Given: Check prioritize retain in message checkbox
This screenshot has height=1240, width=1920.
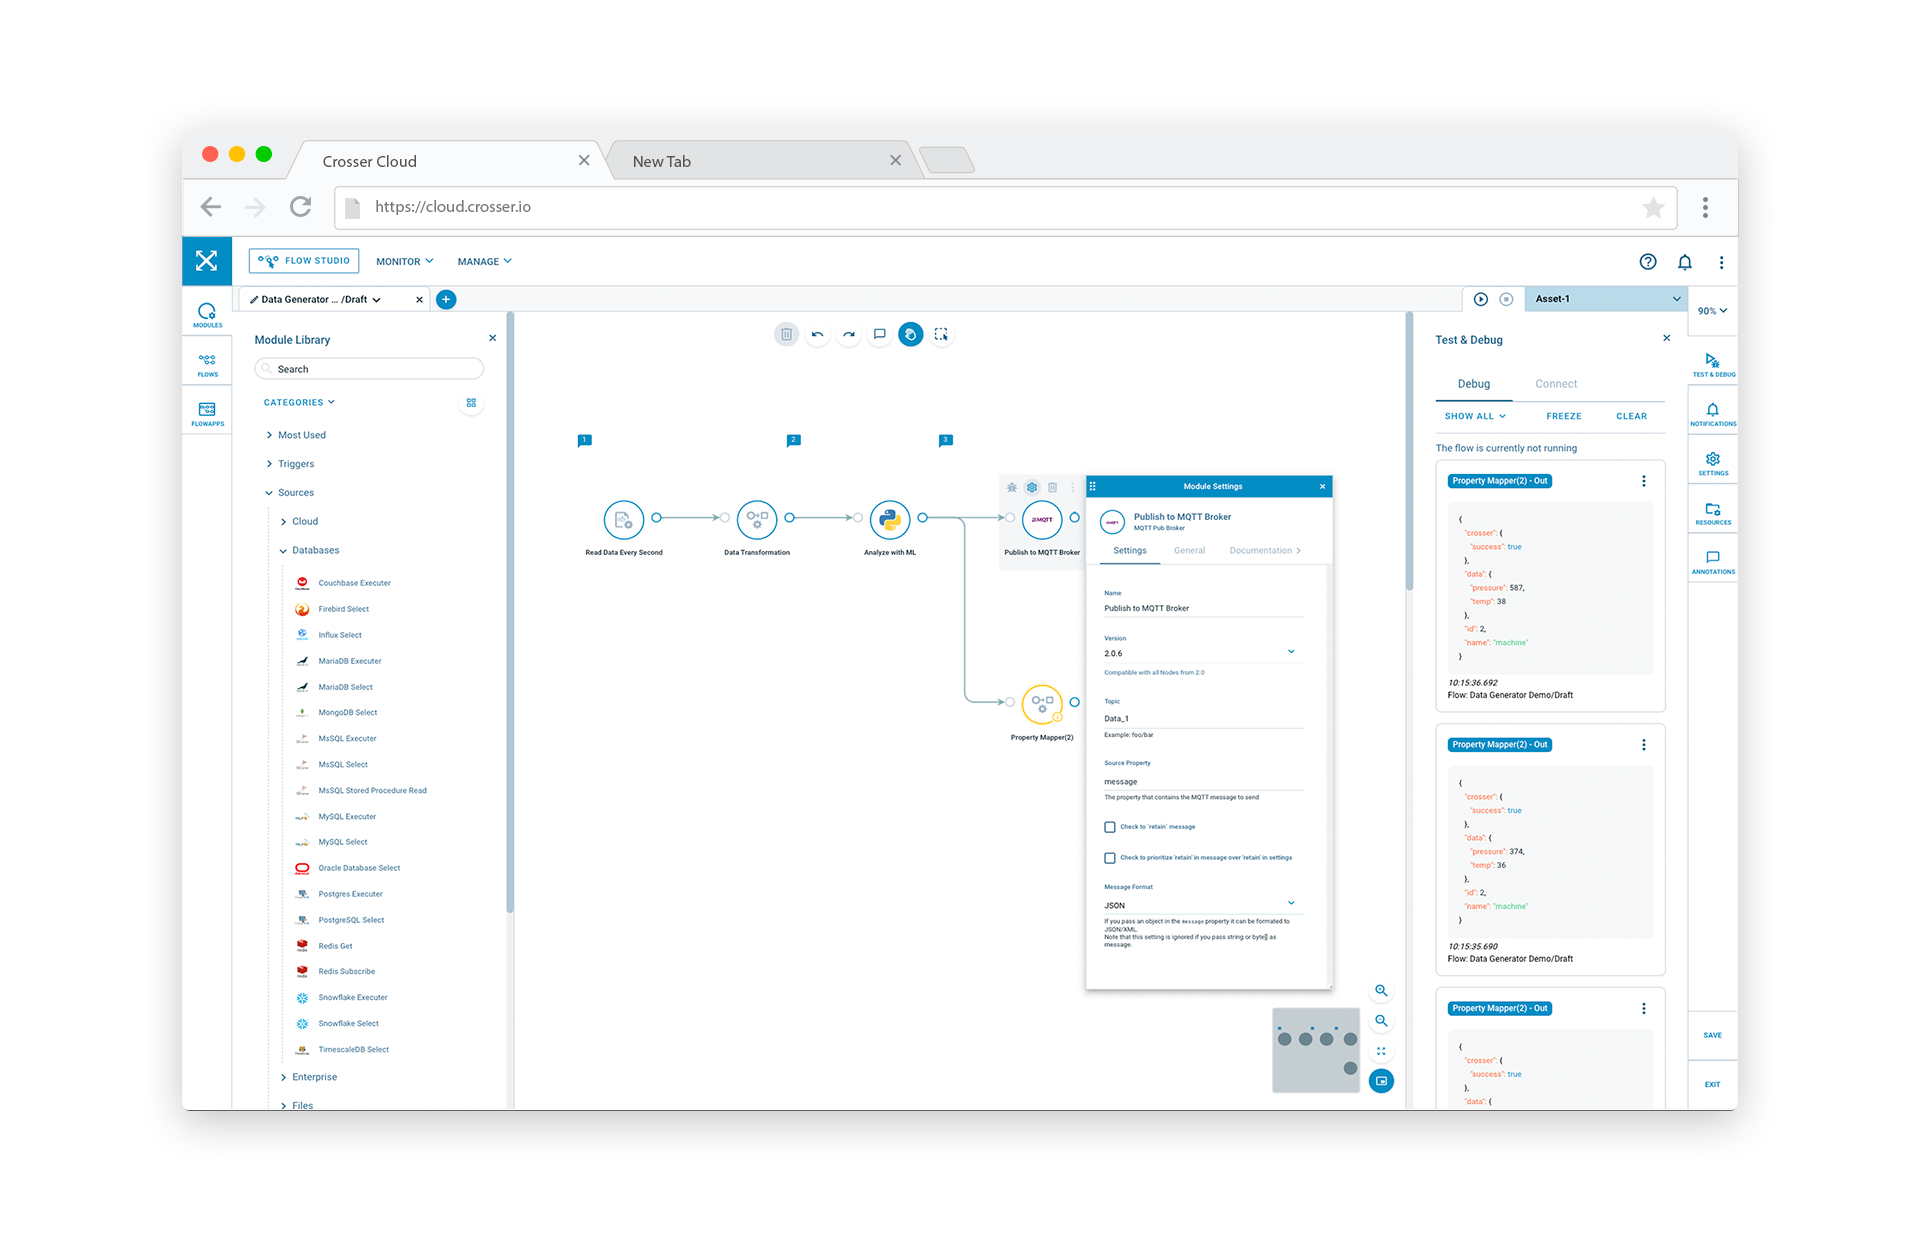Looking at the screenshot, I should tap(1110, 858).
